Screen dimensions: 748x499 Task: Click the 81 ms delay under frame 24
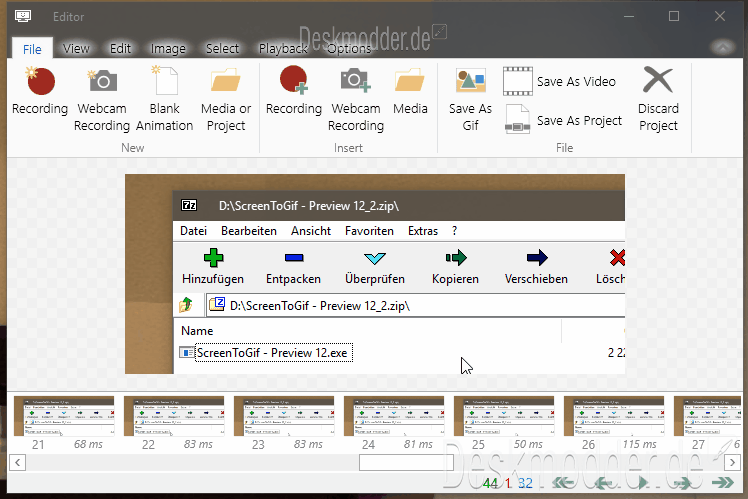point(418,444)
